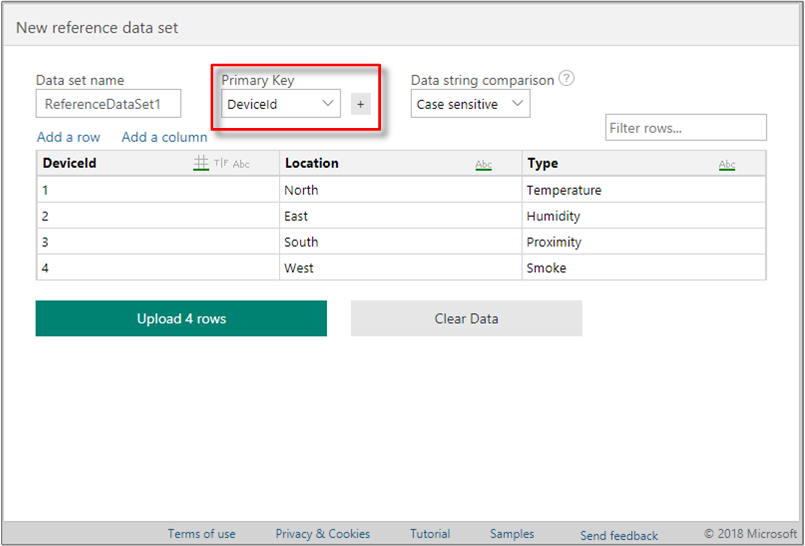Image resolution: width=805 pixels, height=546 pixels.
Task: Expand the Primary Key dropdown
Action: (281, 104)
